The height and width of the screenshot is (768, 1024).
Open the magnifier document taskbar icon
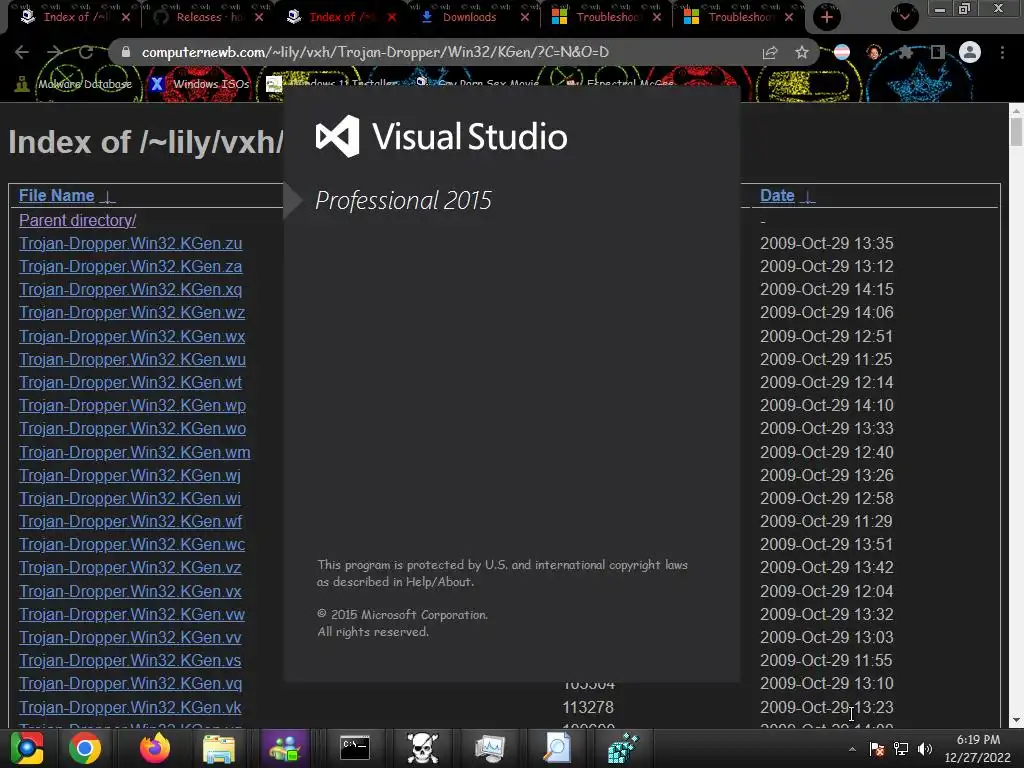pyautogui.click(x=557, y=748)
